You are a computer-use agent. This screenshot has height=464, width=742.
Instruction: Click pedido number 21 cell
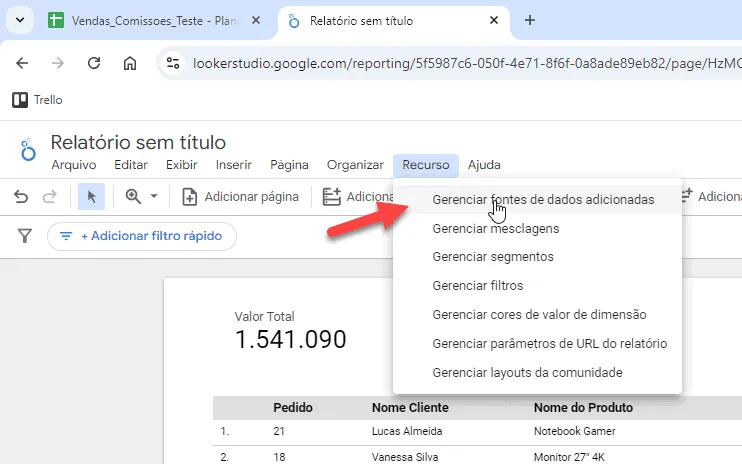click(x=279, y=431)
